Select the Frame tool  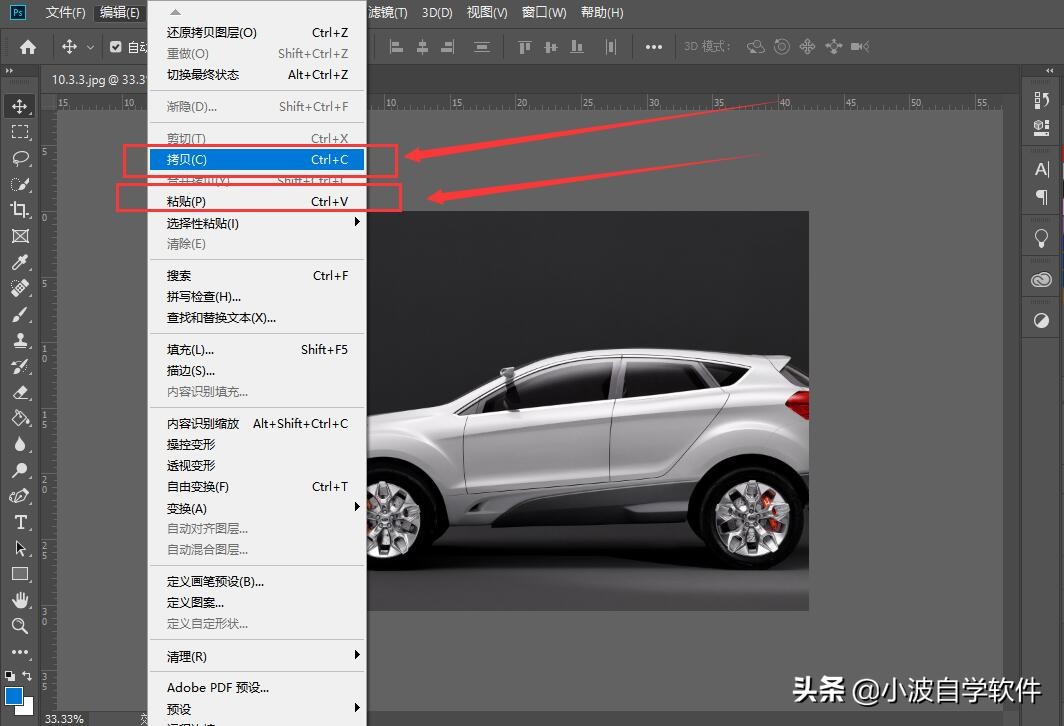[20, 236]
